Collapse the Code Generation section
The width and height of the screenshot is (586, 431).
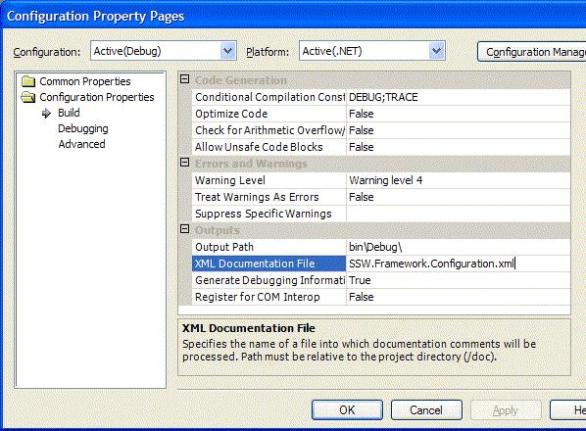click(185, 79)
